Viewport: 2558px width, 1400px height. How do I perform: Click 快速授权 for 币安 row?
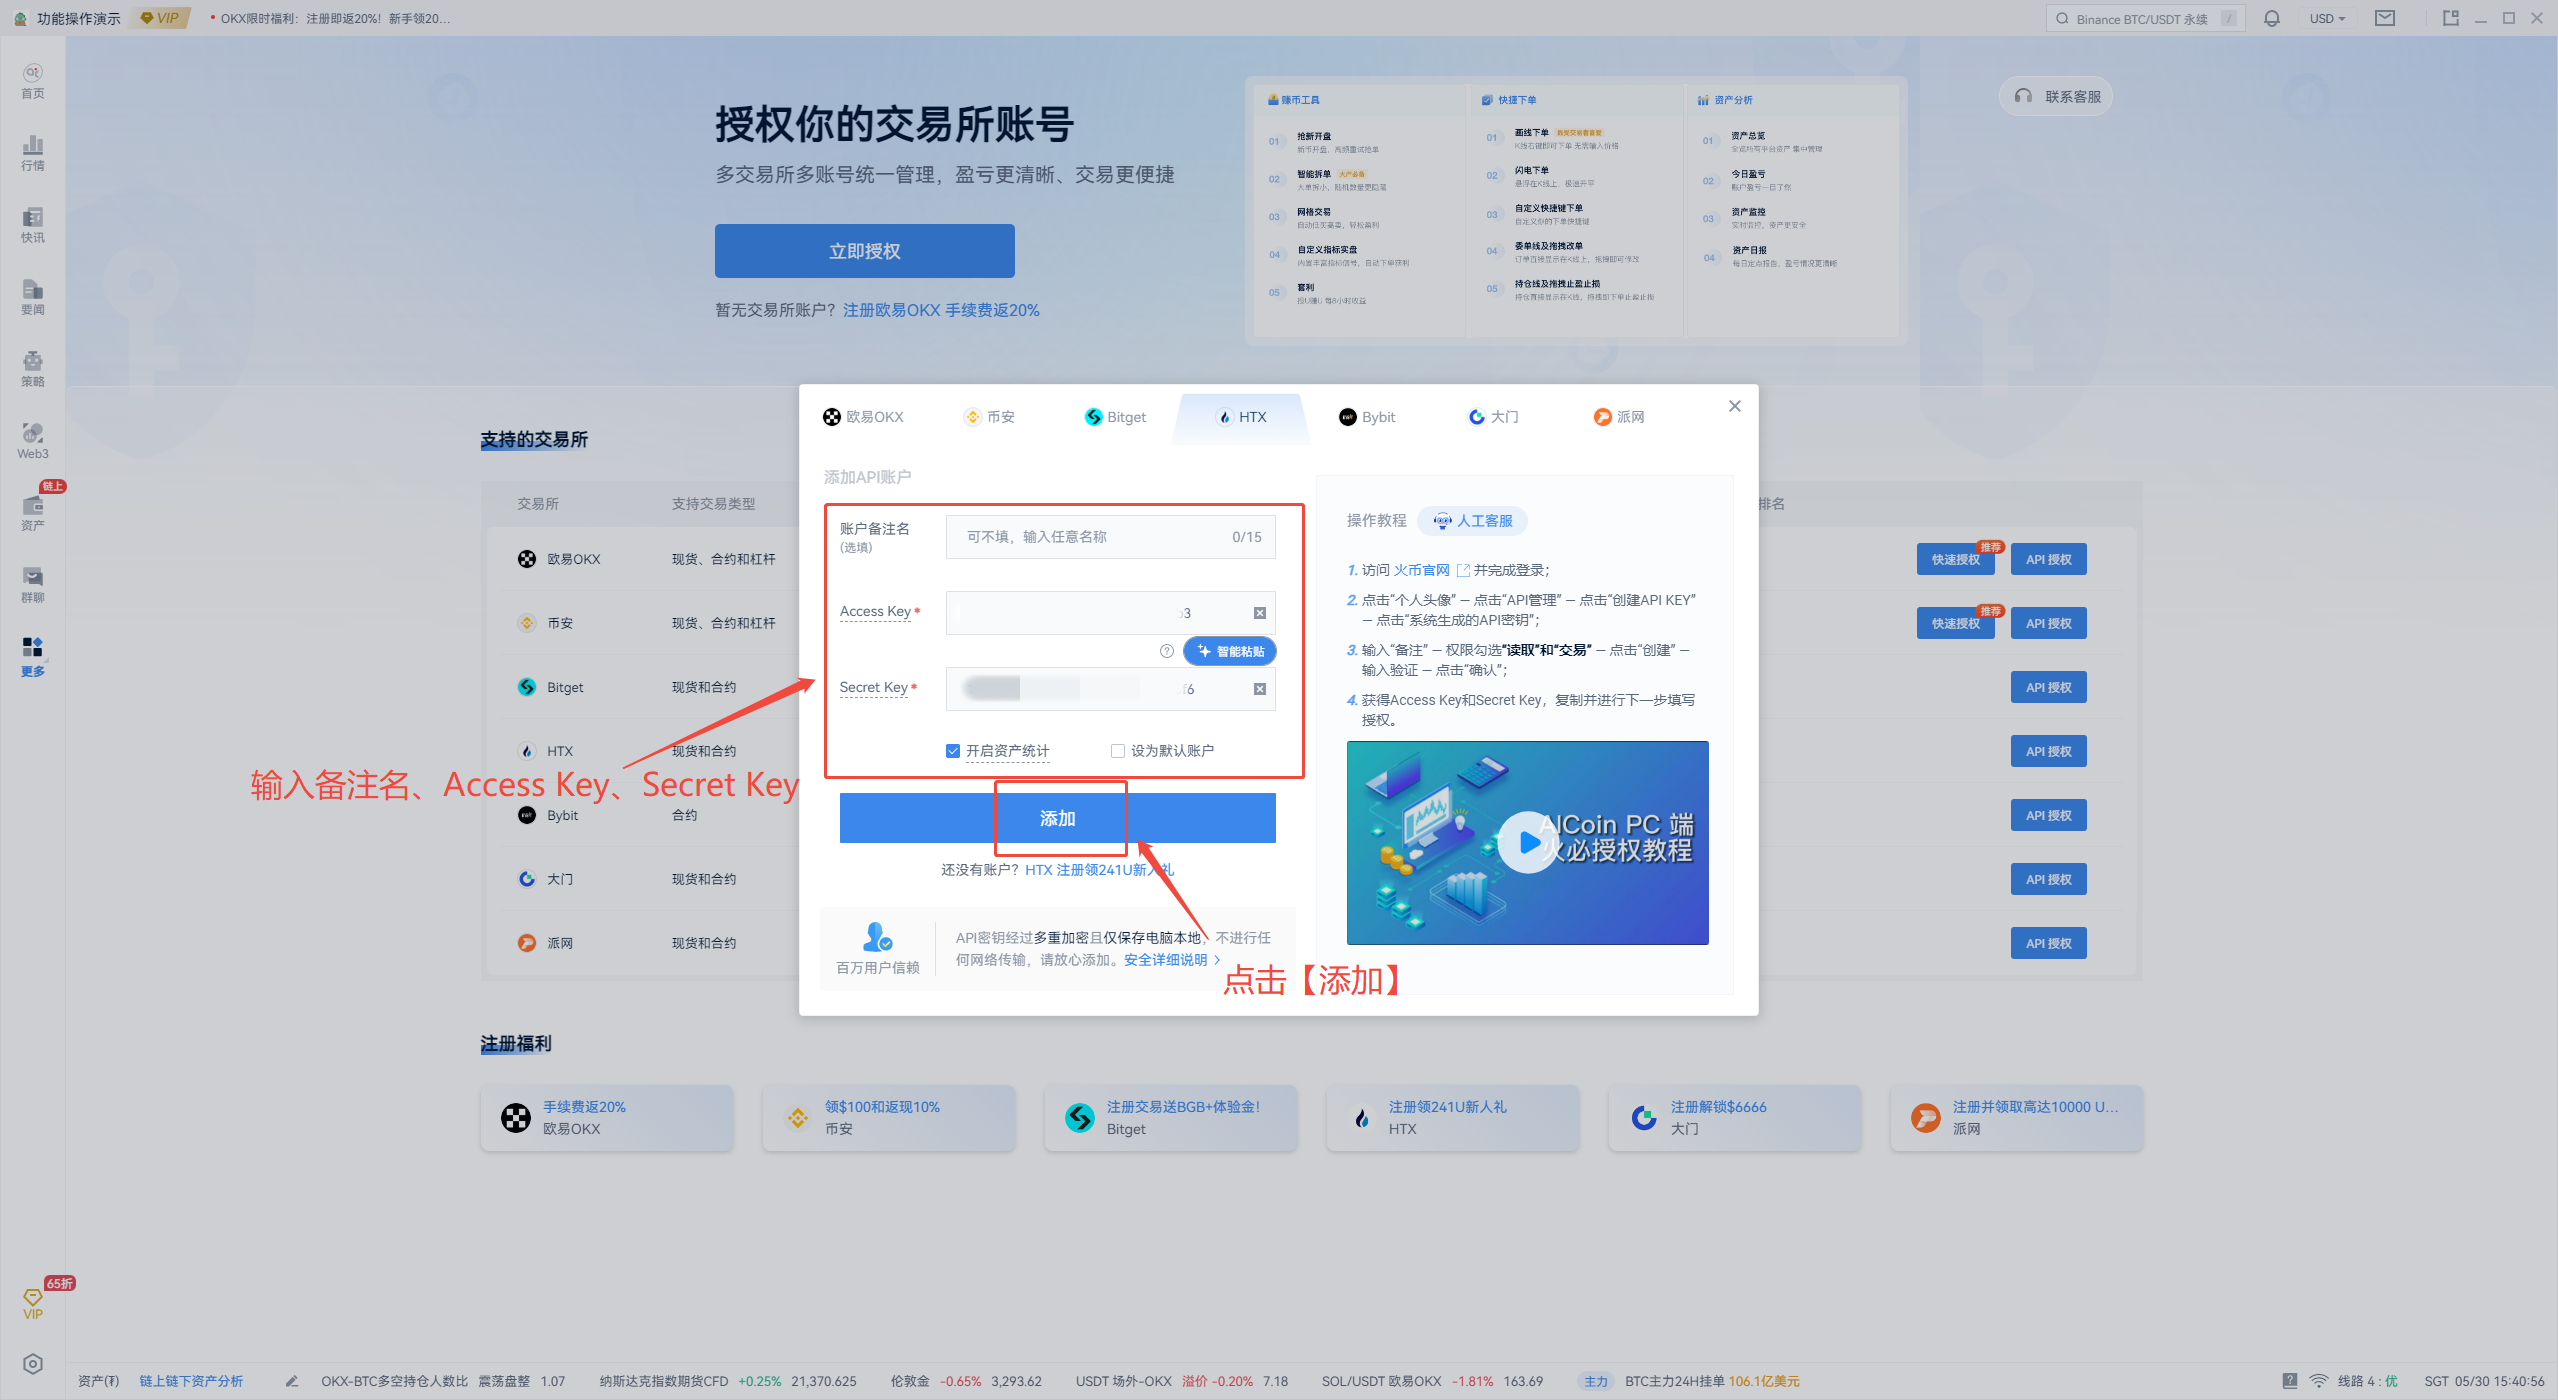coord(1956,624)
